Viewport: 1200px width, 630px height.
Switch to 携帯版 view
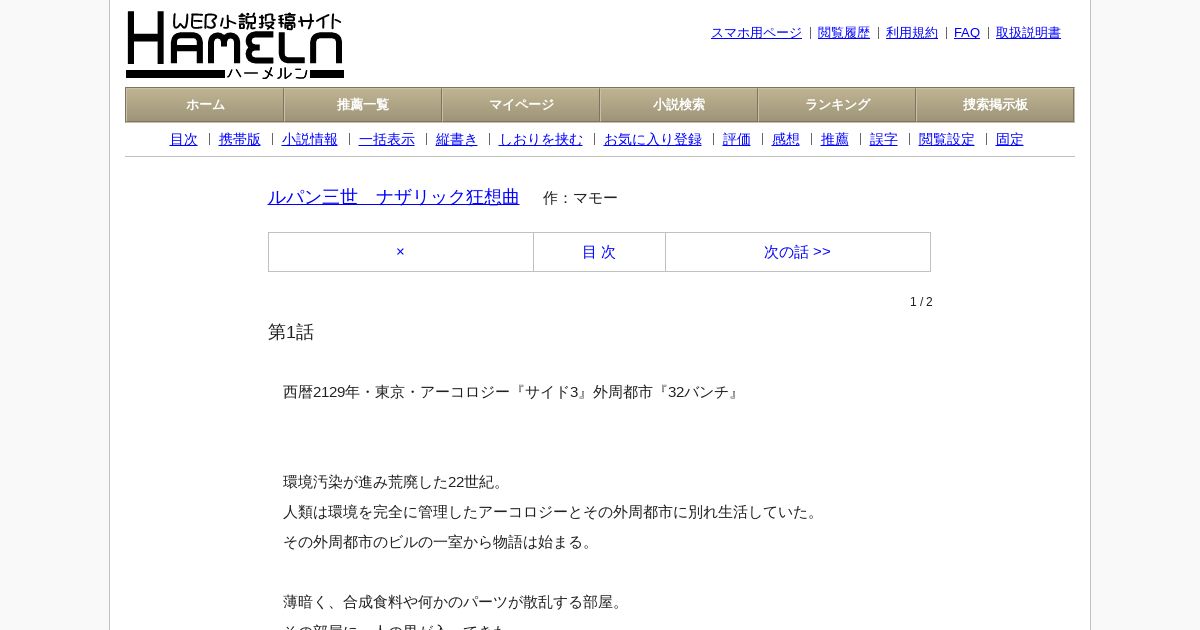coord(240,140)
